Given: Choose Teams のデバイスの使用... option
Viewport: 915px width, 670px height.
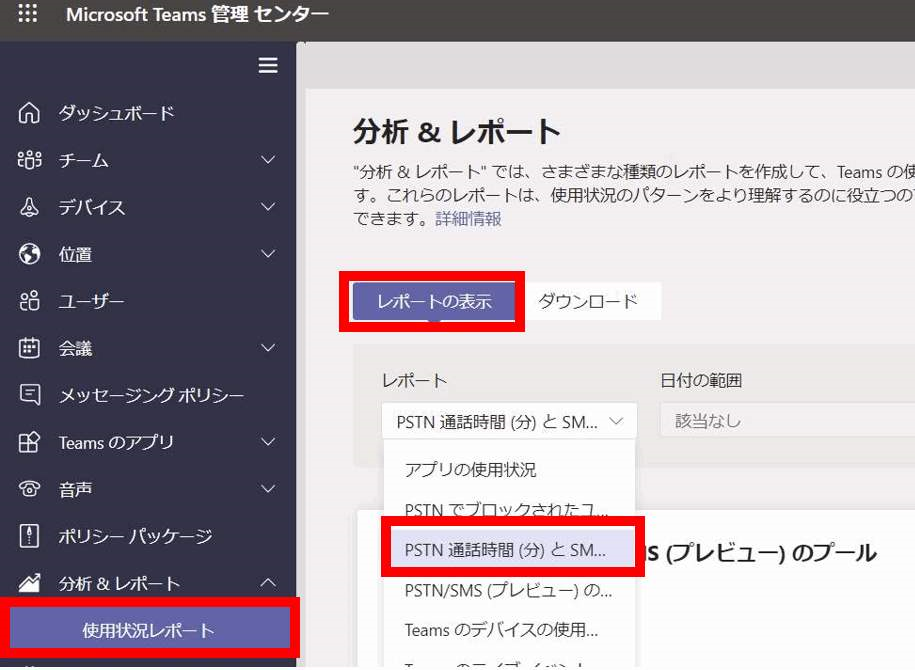Looking at the screenshot, I should (501, 630).
